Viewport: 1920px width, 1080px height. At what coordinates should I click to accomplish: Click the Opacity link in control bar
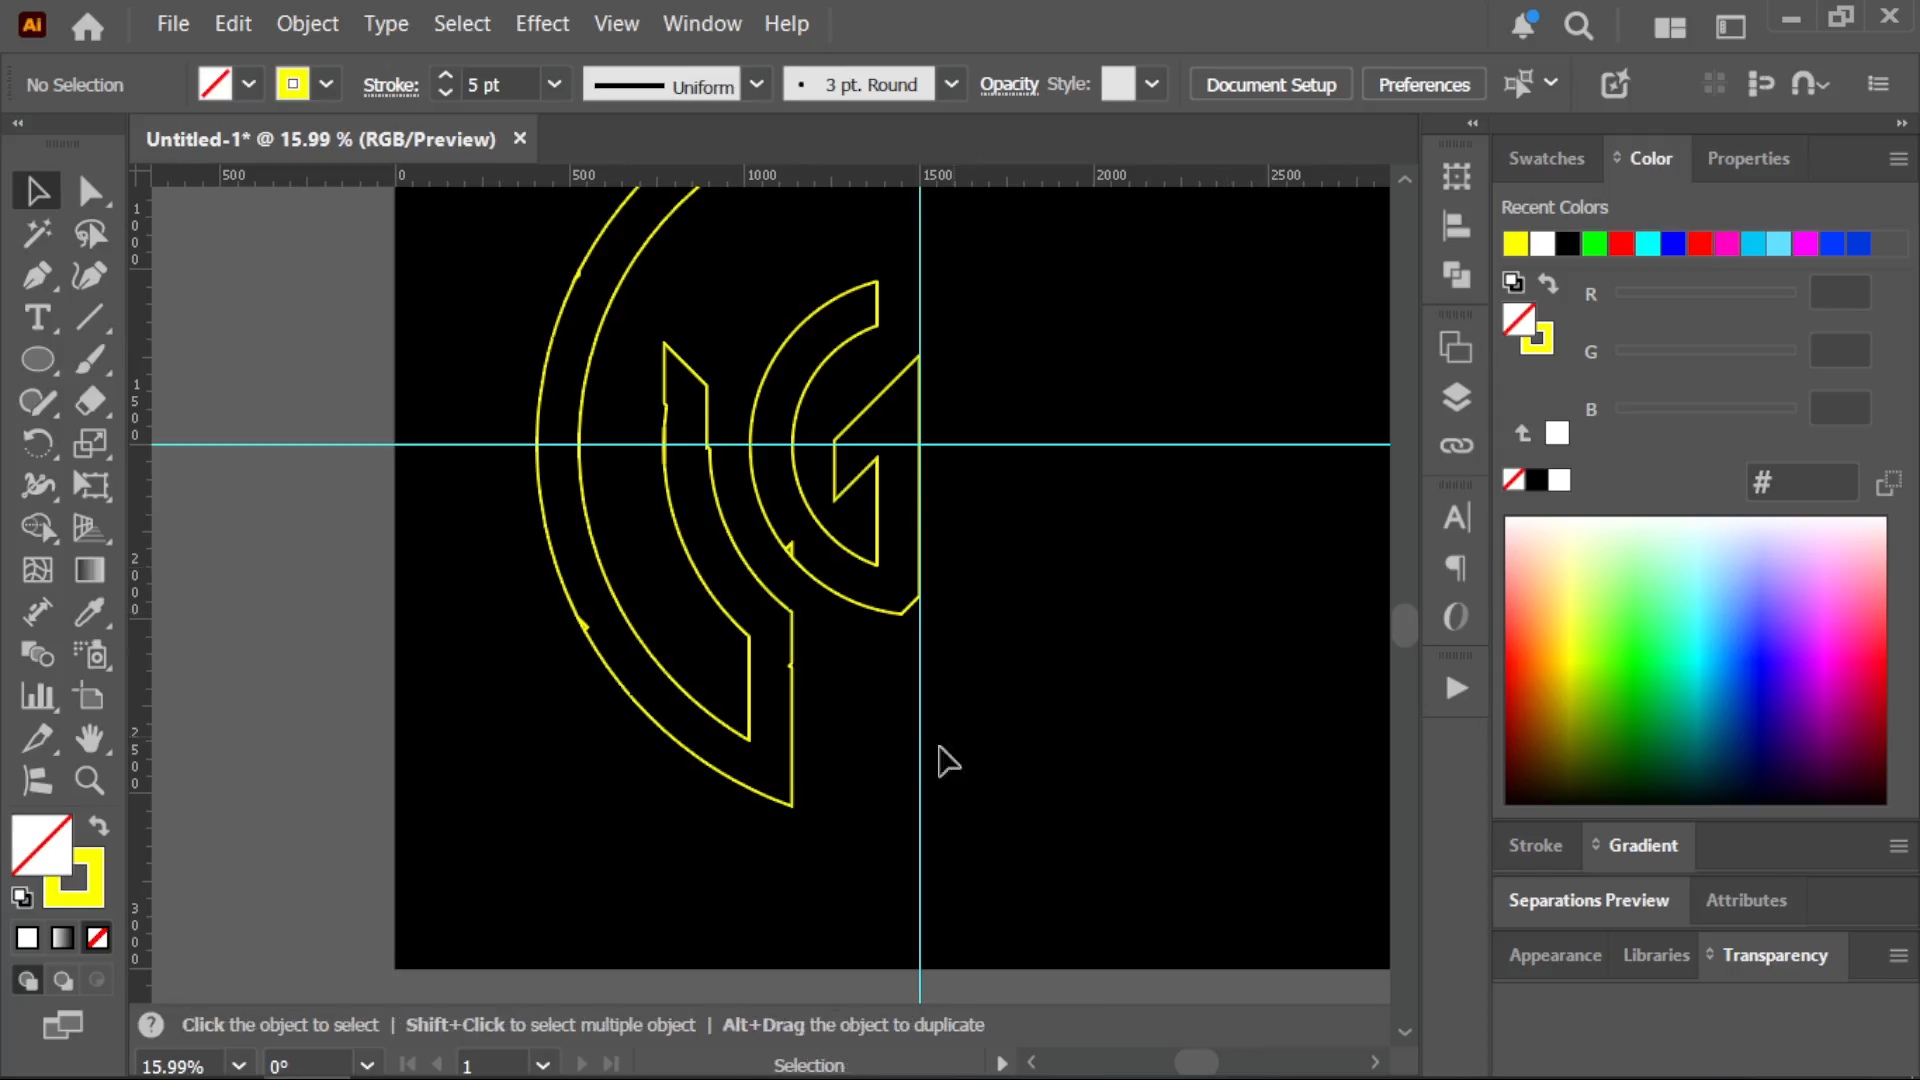pyautogui.click(x=1009, y=84)
